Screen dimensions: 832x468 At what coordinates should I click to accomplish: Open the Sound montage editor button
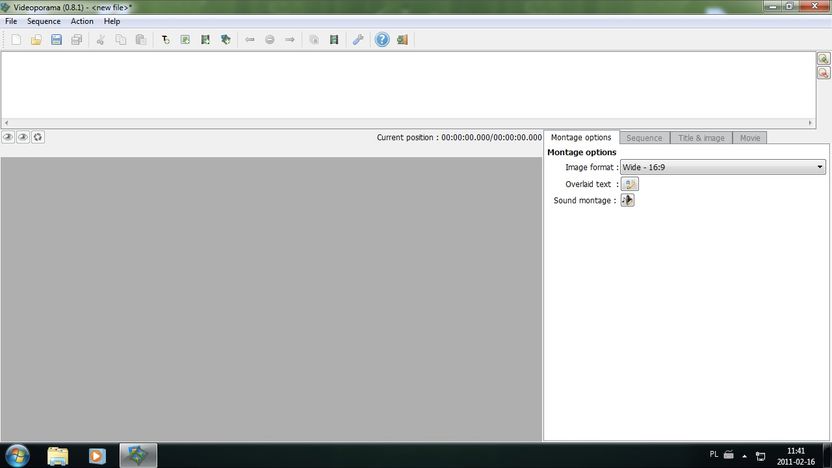point(628,200)
